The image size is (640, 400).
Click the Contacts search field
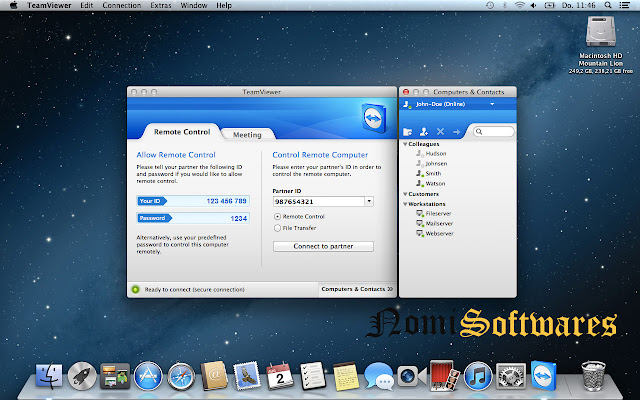tap(493, 131)
